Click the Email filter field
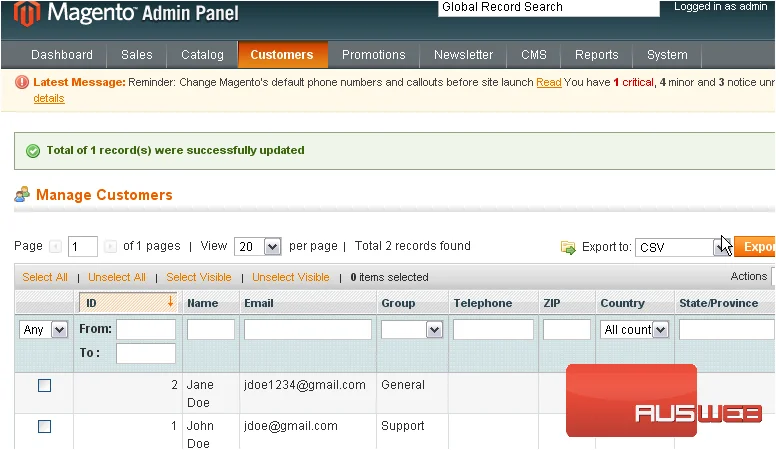This screenshot has width=776, height=450. (308, 329)
